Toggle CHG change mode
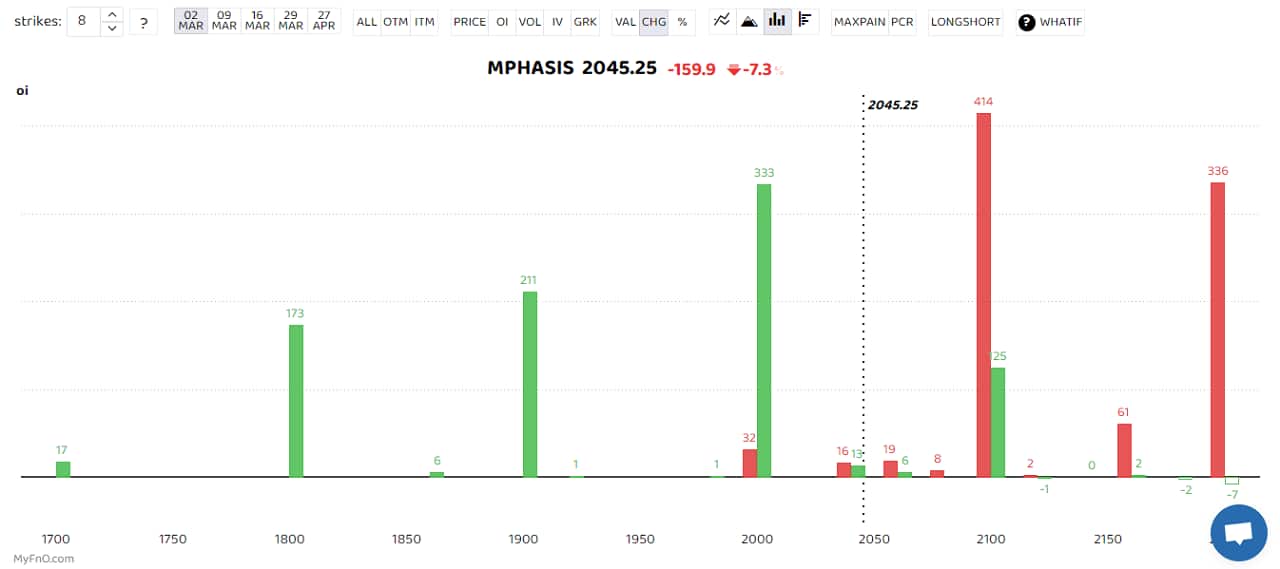Viewport: 1280px width, 569px height. coord(654,21)
